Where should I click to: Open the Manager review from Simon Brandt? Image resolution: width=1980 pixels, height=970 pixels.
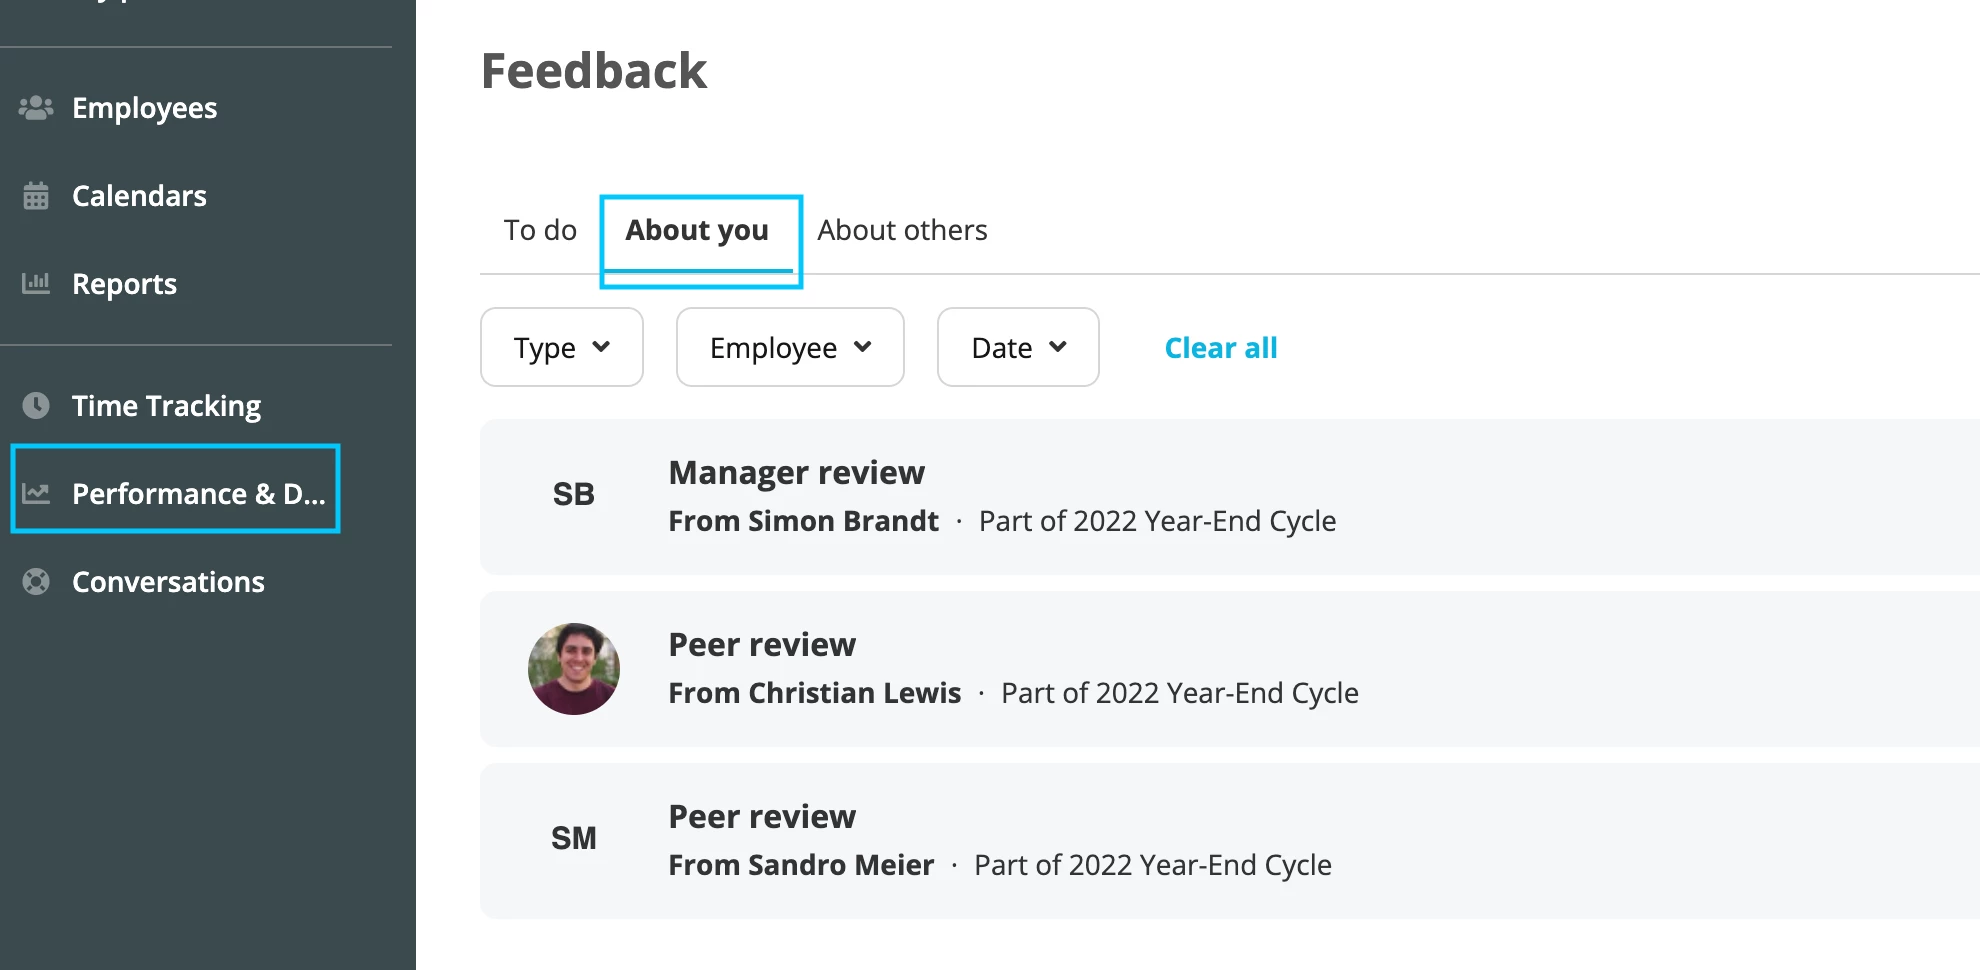tap(1230, 497)
